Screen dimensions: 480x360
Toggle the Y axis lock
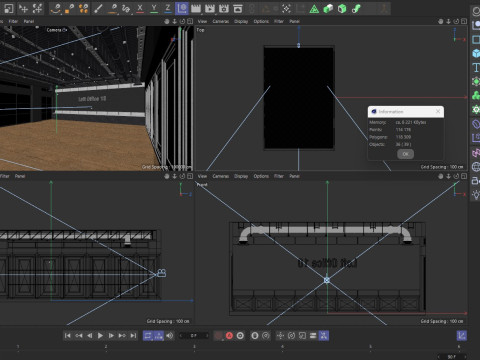[154, 9]
